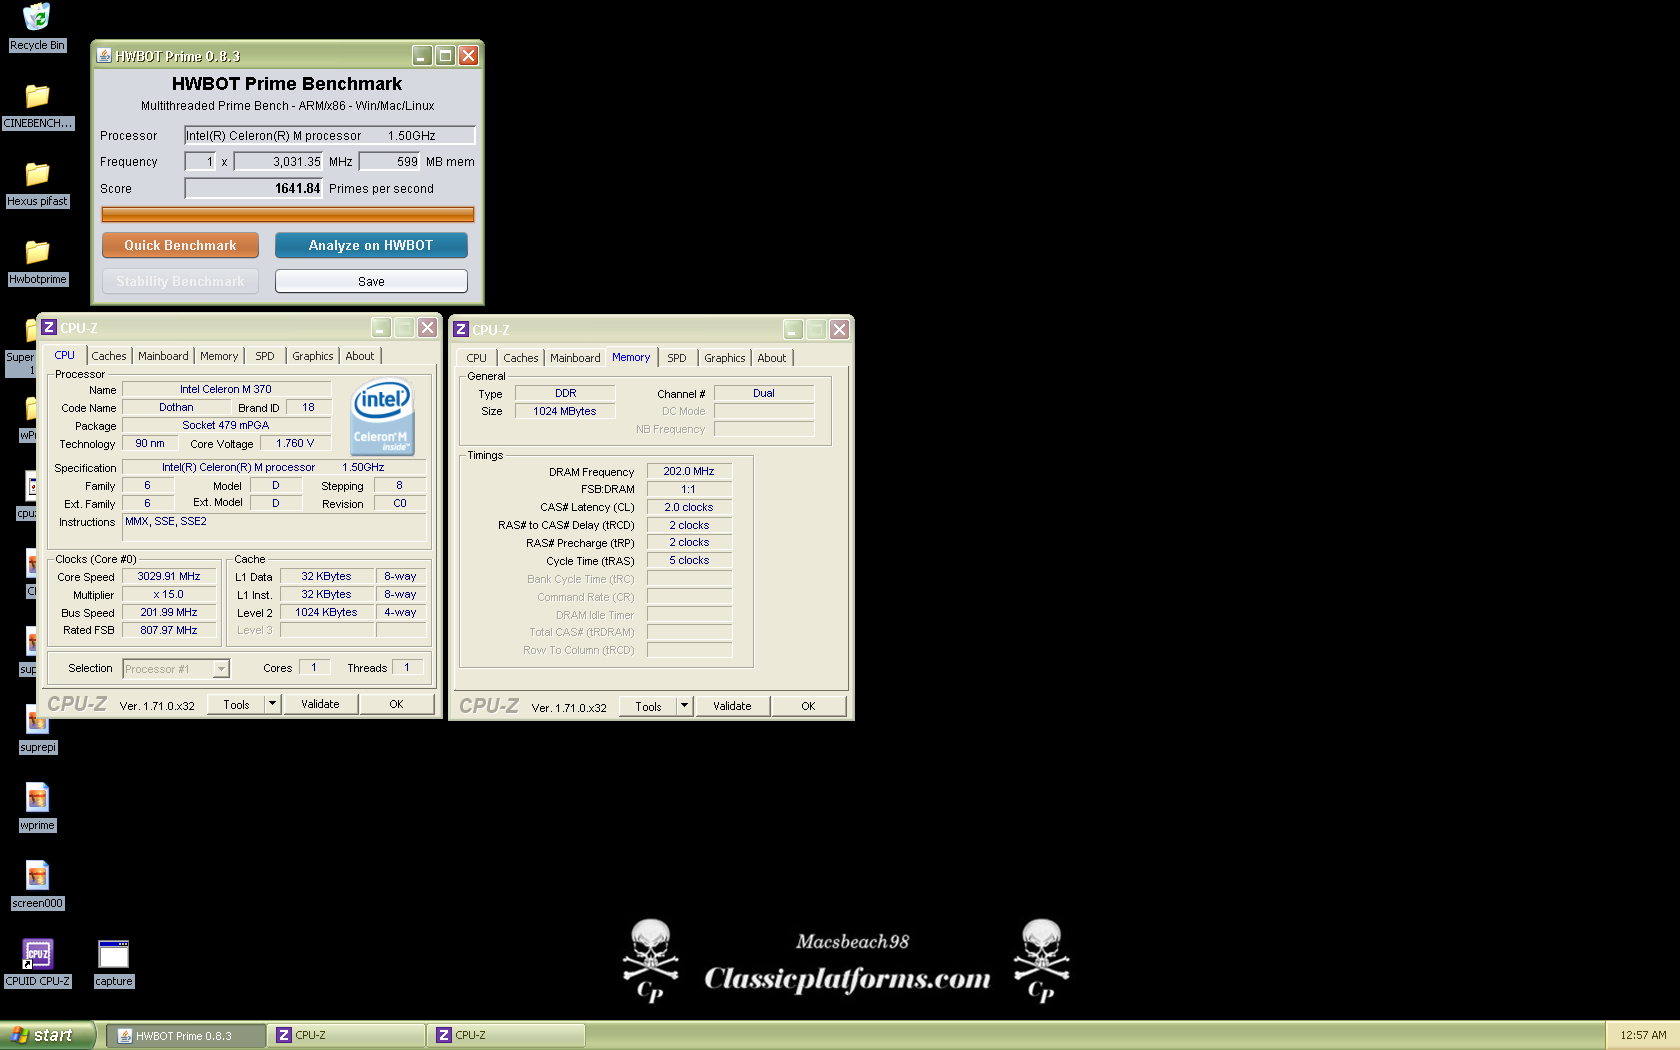Click the orange benchmark progress bar
This screenshot has height=1050, width=1680.
(x=288, y=214)
